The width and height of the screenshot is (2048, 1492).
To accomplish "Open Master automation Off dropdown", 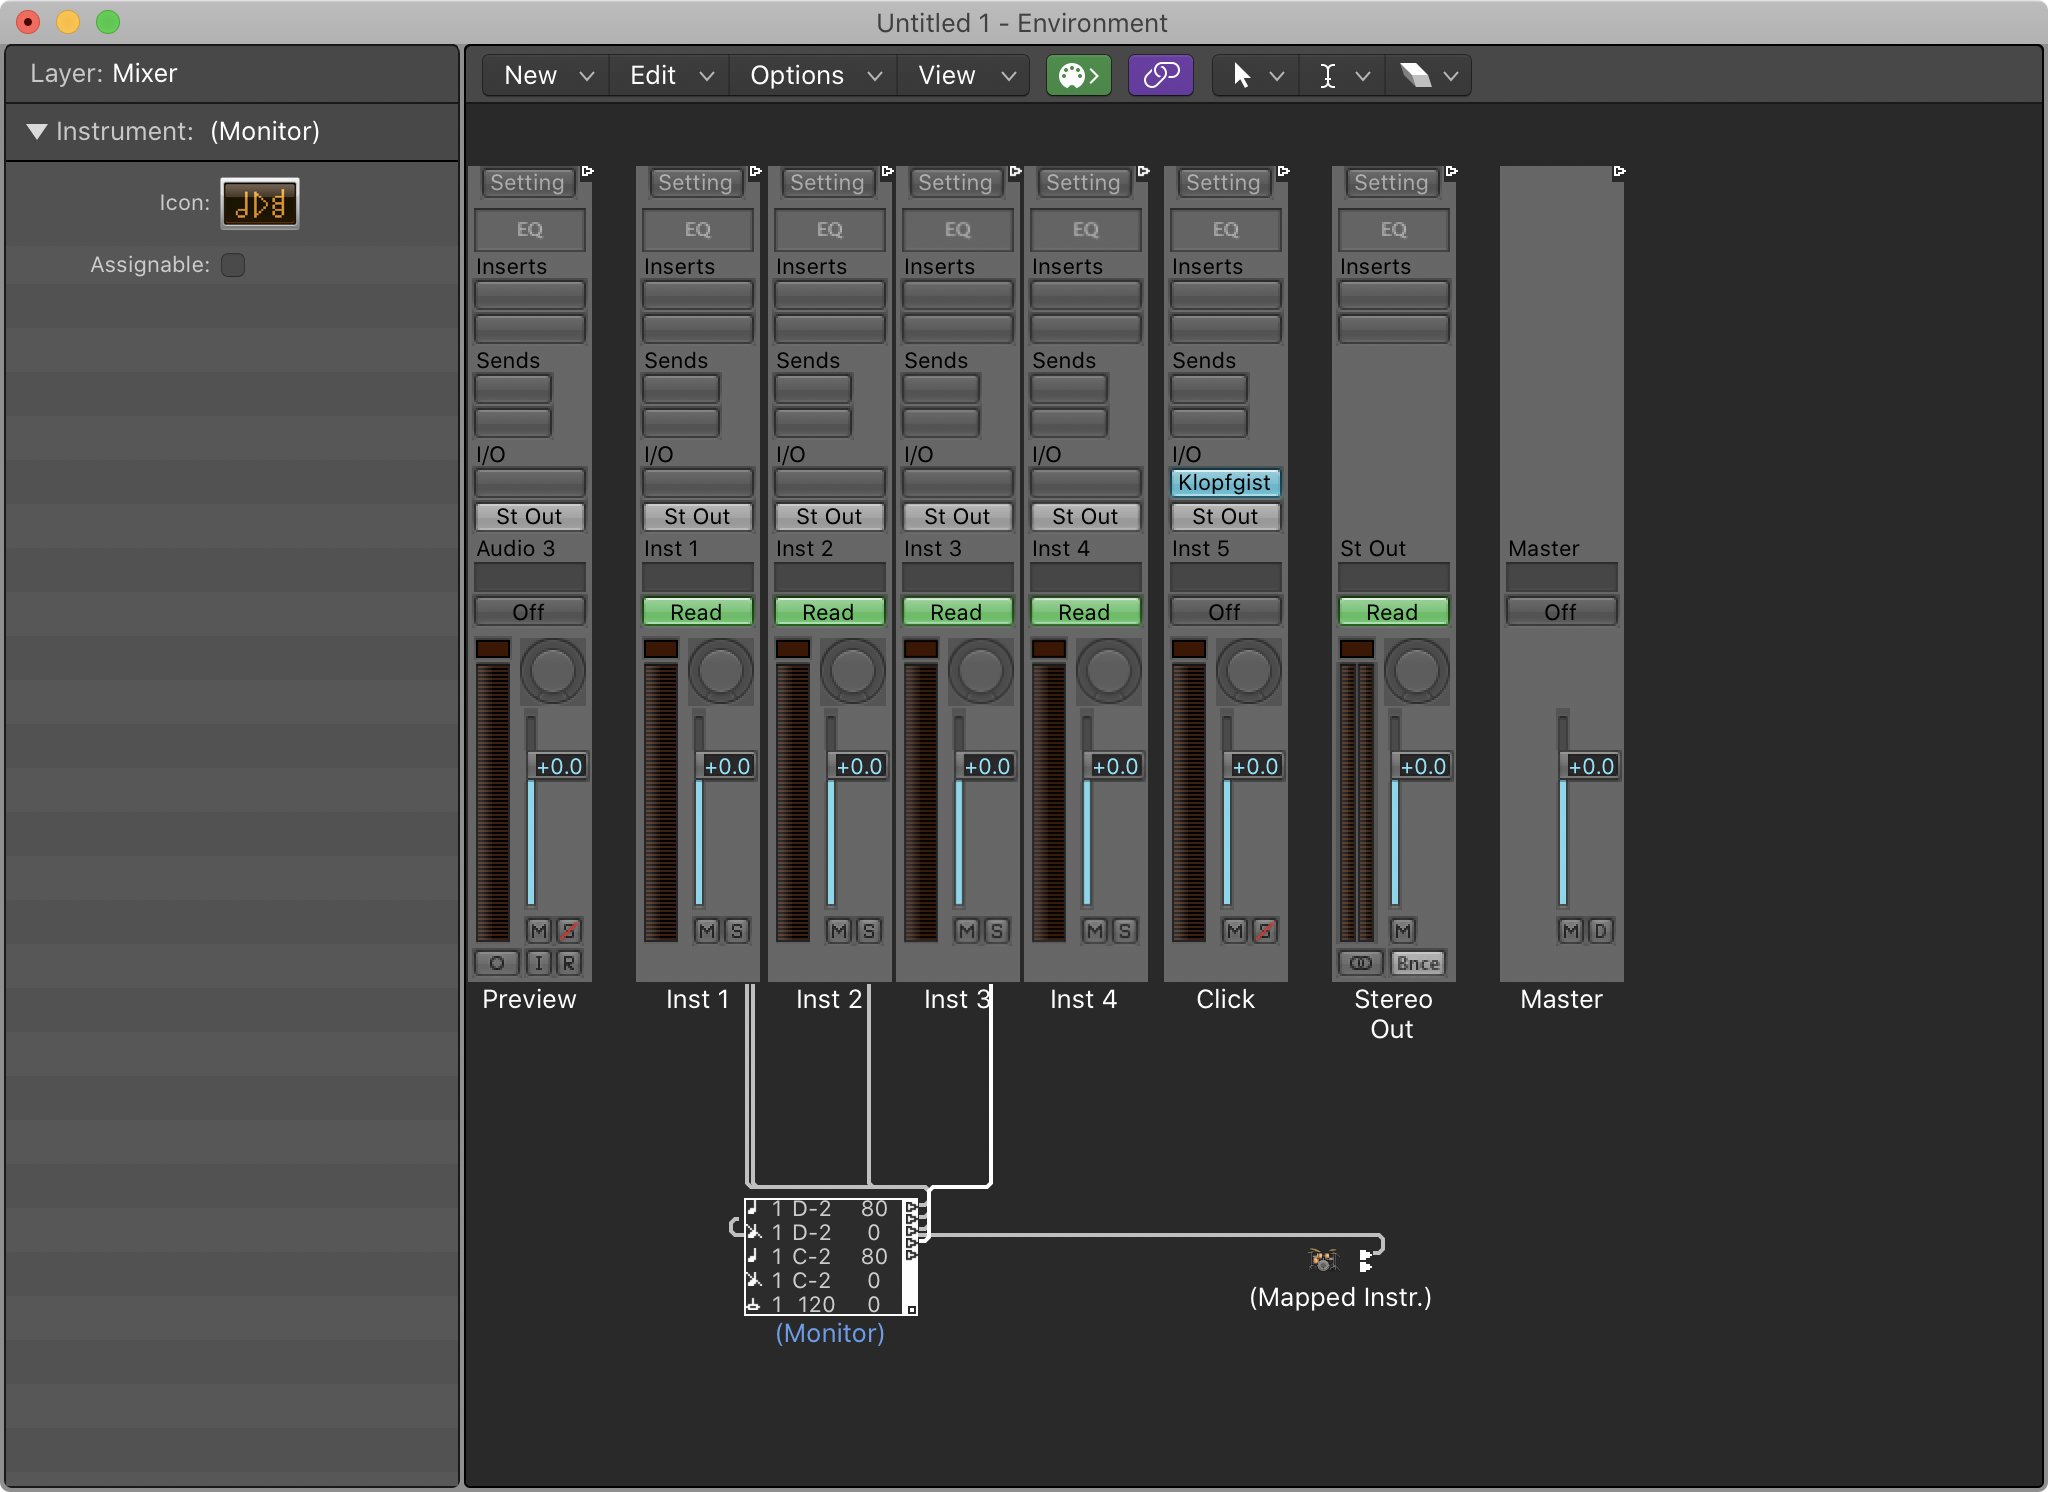I will pos(1561,612).
